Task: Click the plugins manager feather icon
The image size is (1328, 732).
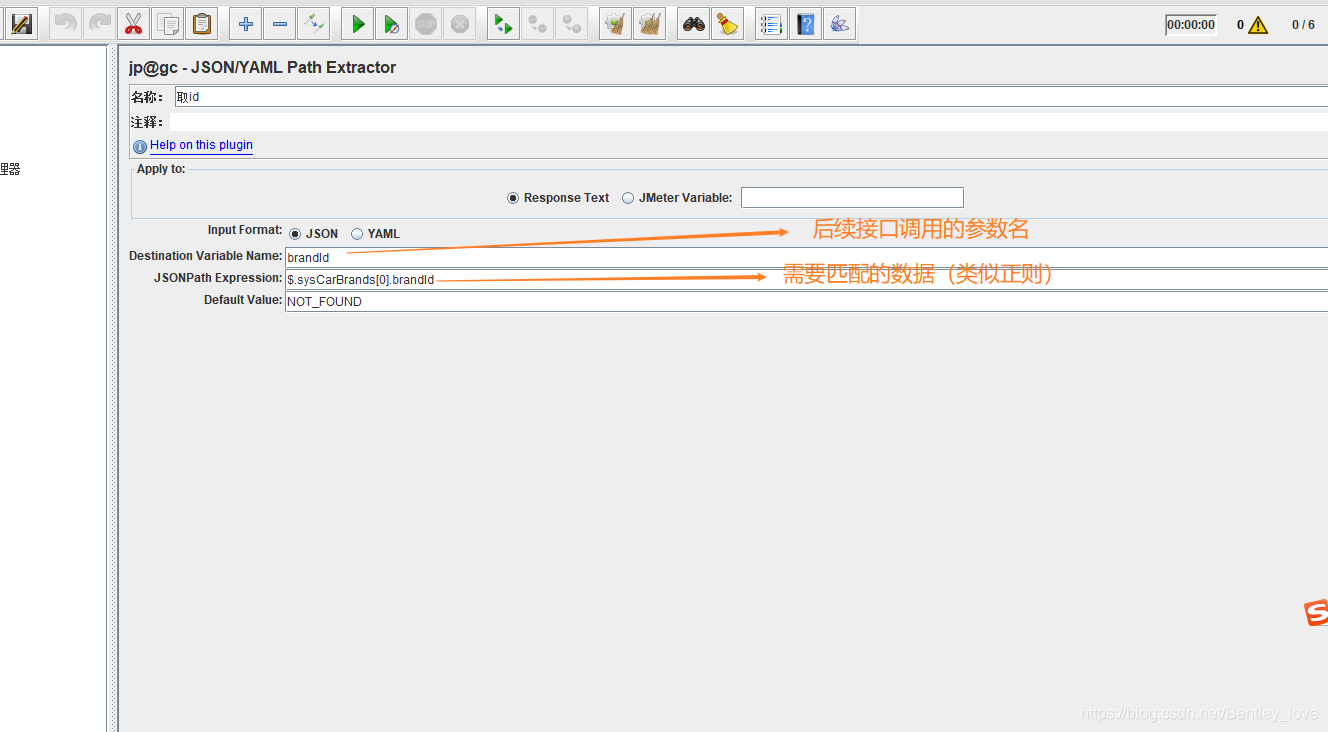Action: (x=839, y=24)
